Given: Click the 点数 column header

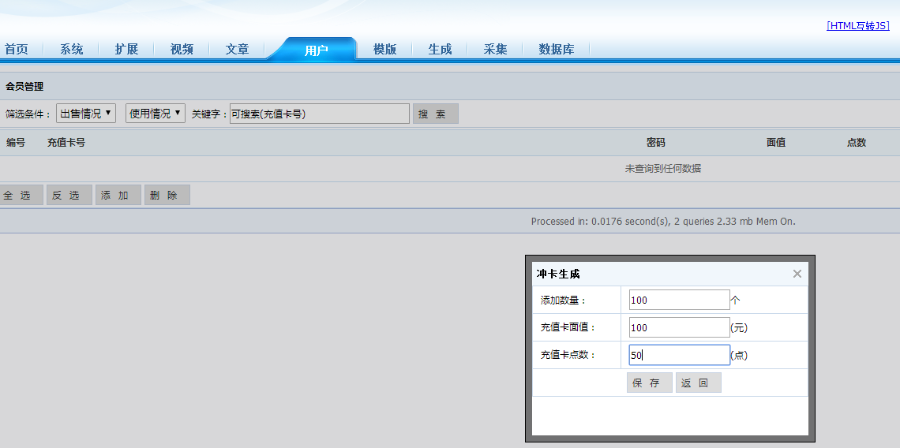Looking at the screenshot, I should [856, 143].
